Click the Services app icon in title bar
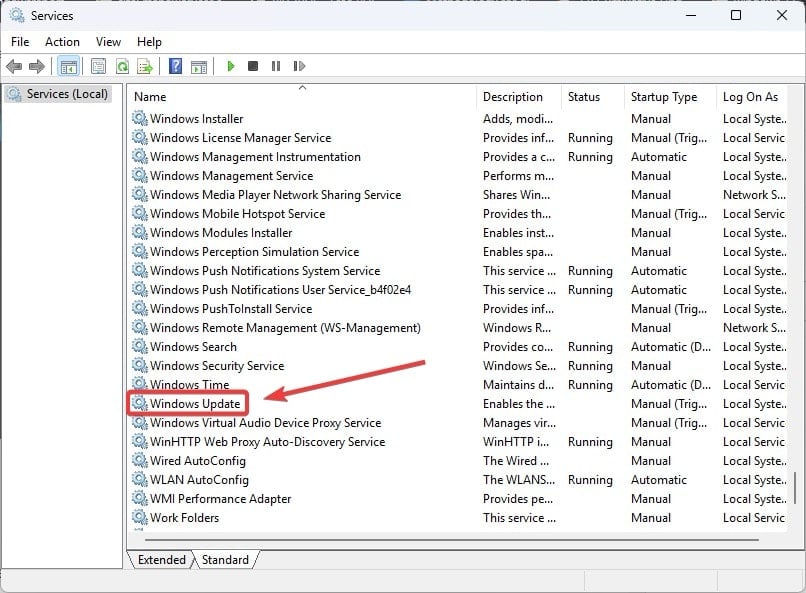This screenshot has width=806, height=593. pos(16,15)
